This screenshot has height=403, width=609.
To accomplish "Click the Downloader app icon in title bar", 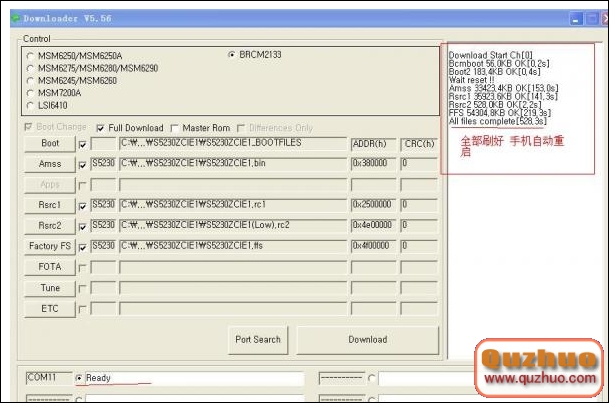I will click(16, 18).
